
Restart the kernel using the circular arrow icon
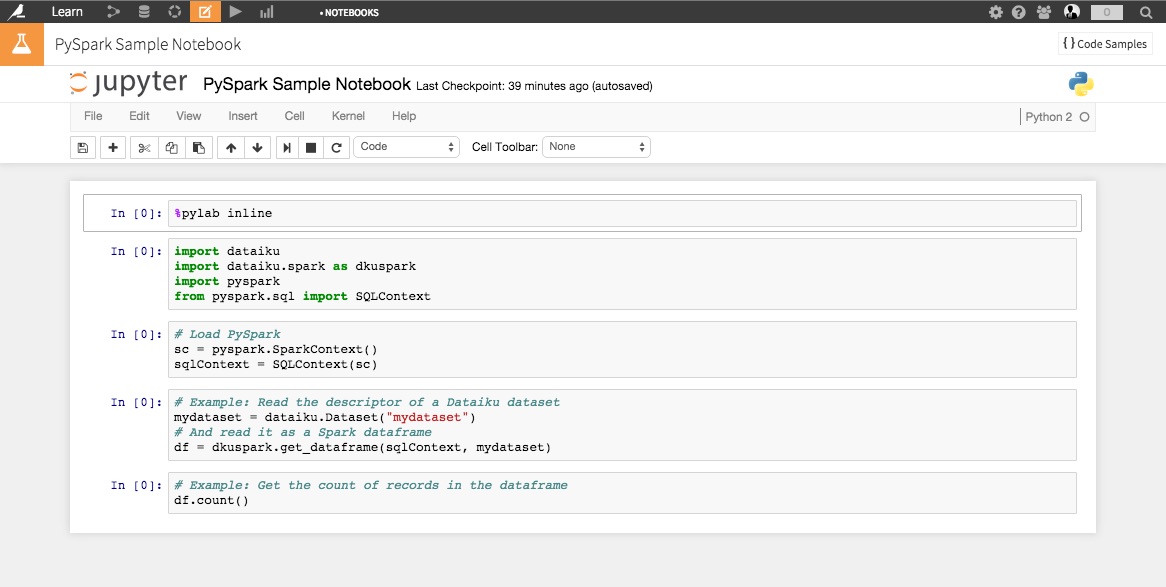tap(337, 148)
